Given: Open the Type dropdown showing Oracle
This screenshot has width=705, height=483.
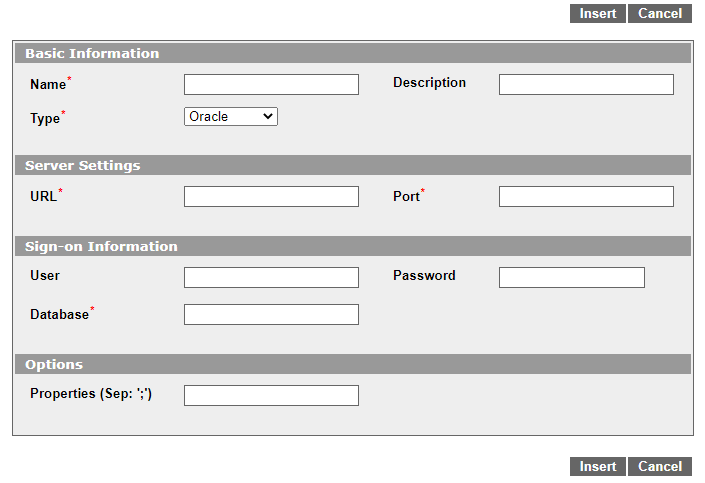Looking at the screenshot, I should (x=231, y=116).
